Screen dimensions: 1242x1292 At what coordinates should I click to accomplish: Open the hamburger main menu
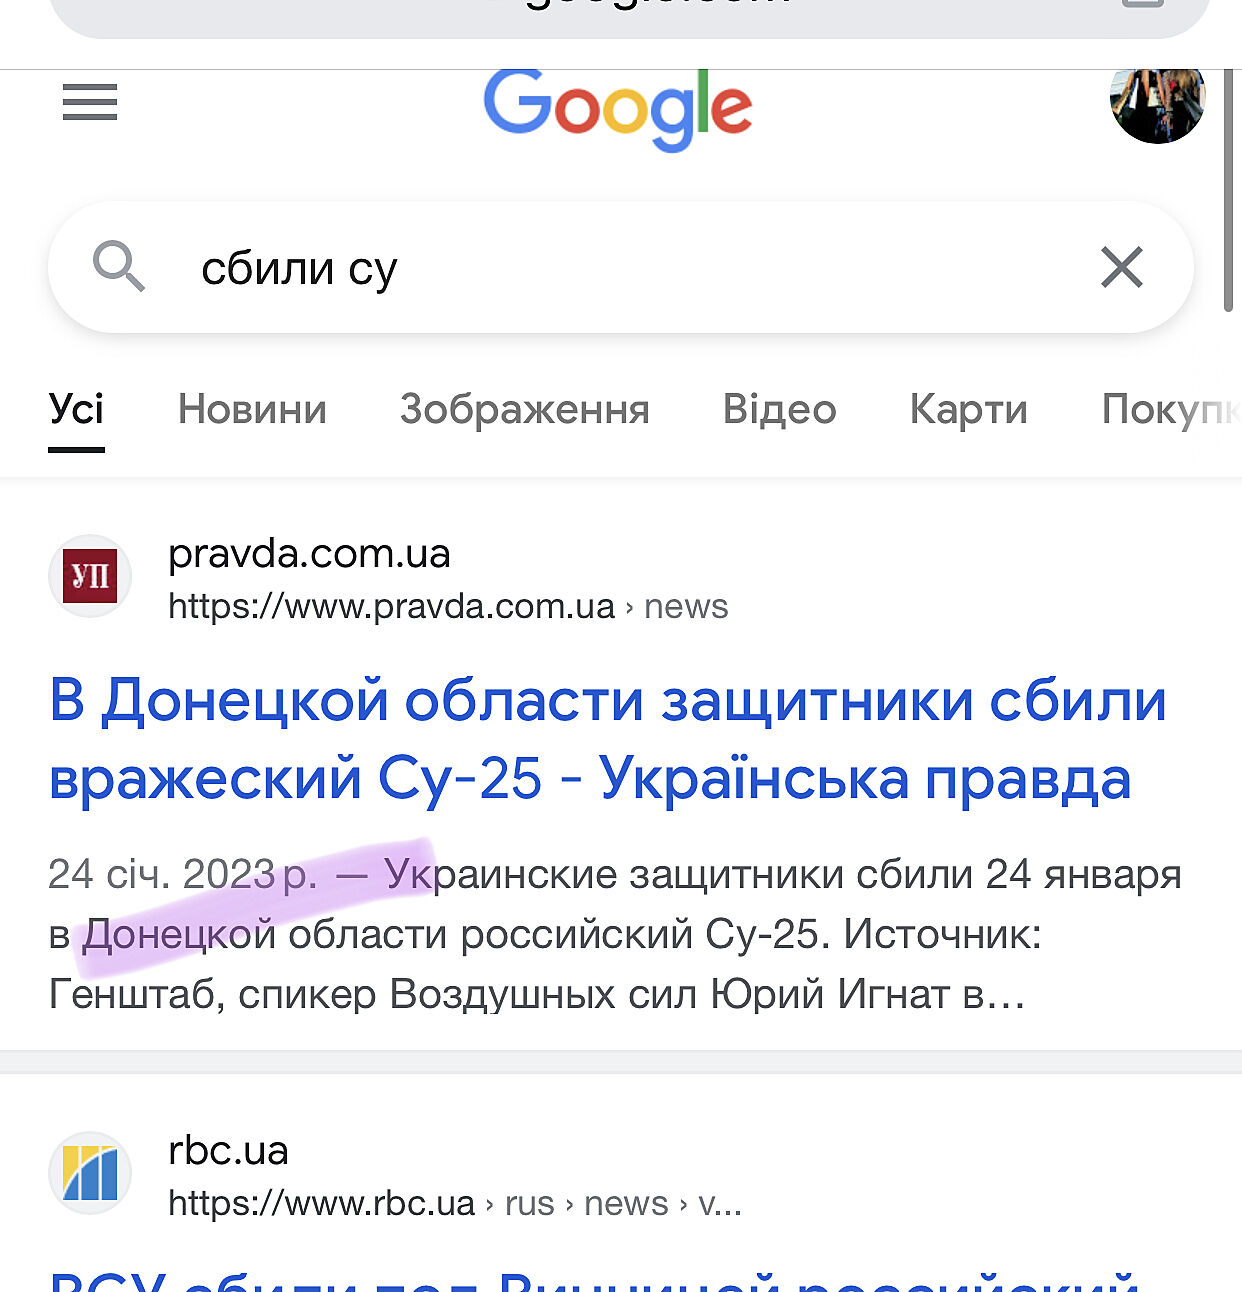(90, 102)
